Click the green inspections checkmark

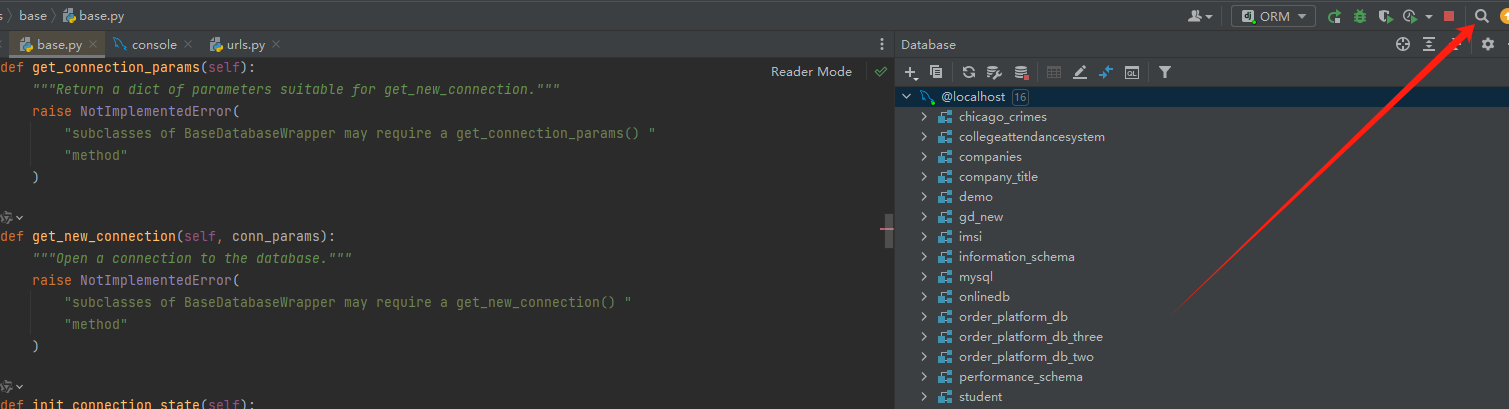[x=880, y=72]
